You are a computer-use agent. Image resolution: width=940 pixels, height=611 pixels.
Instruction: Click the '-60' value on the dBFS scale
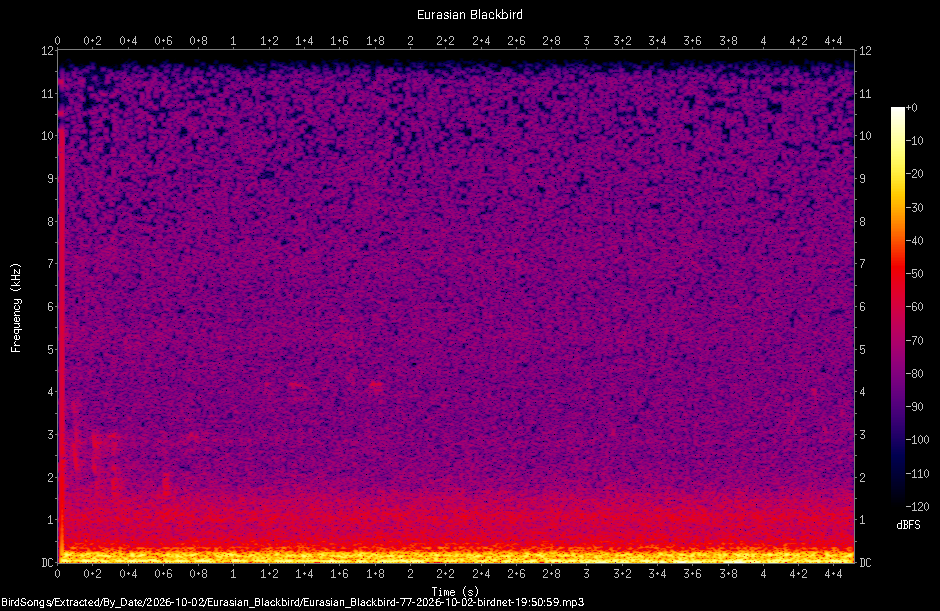tap(915, 307)
